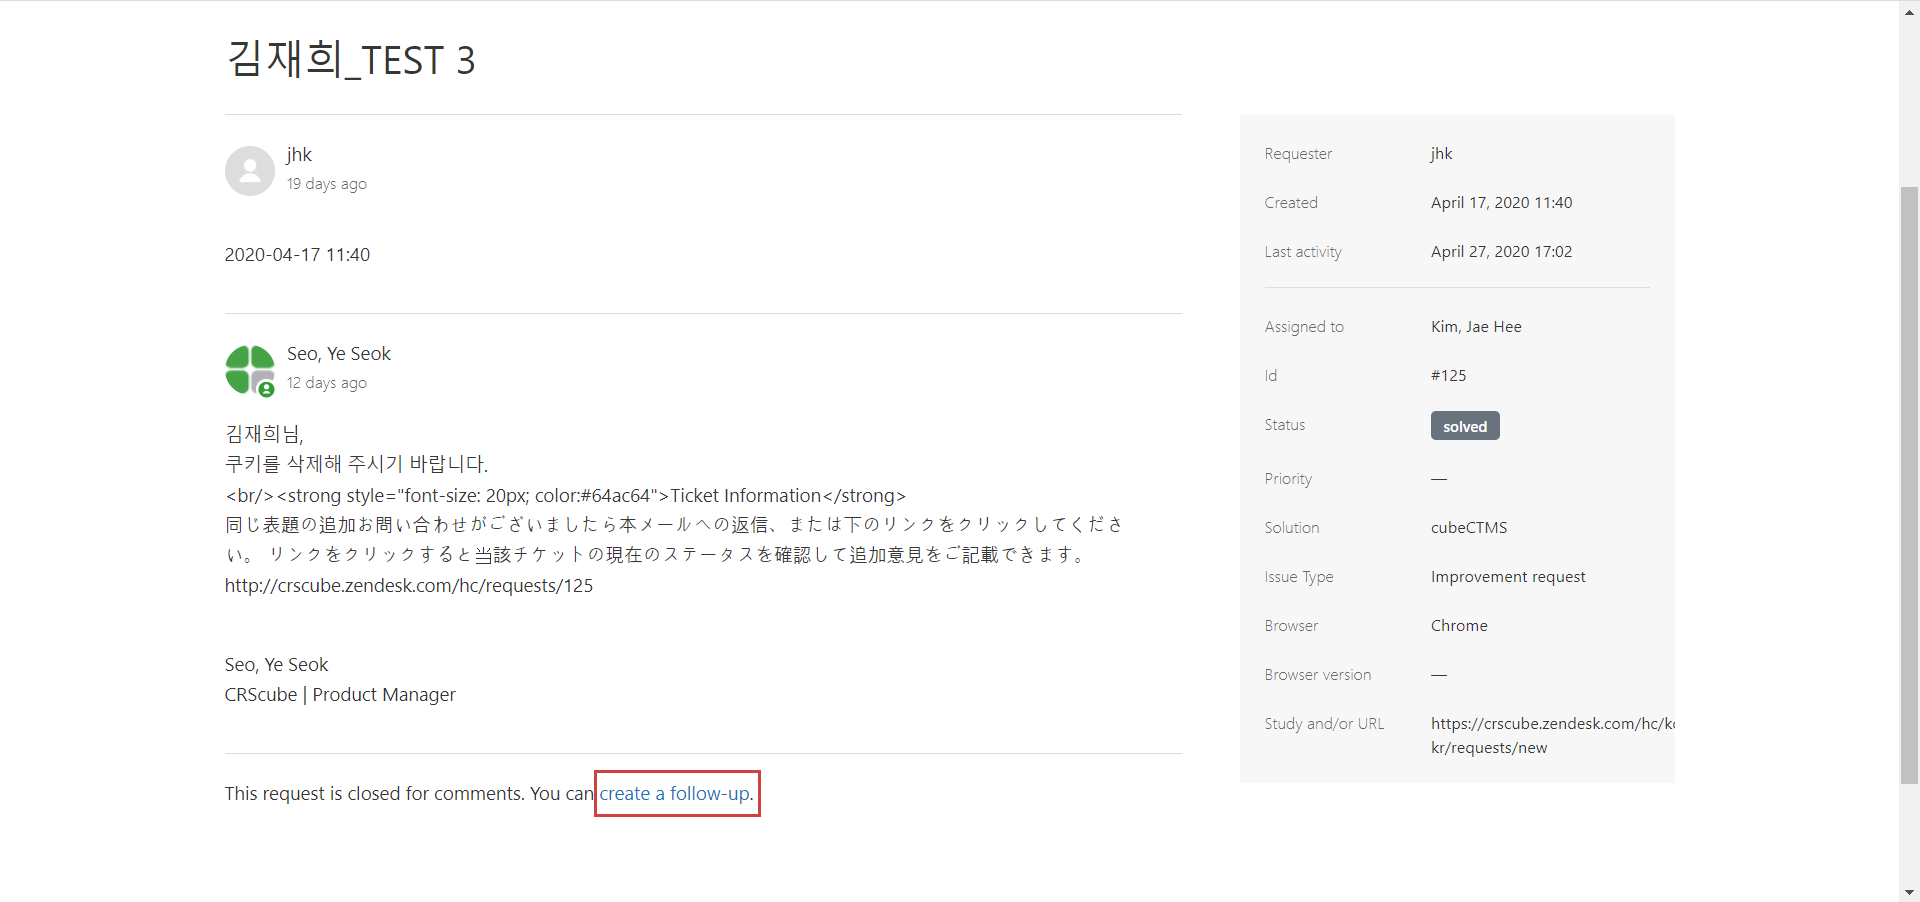Click the Study URL value in sidebar
This screenshot has width=1920, height=902.
(1551, 735)
